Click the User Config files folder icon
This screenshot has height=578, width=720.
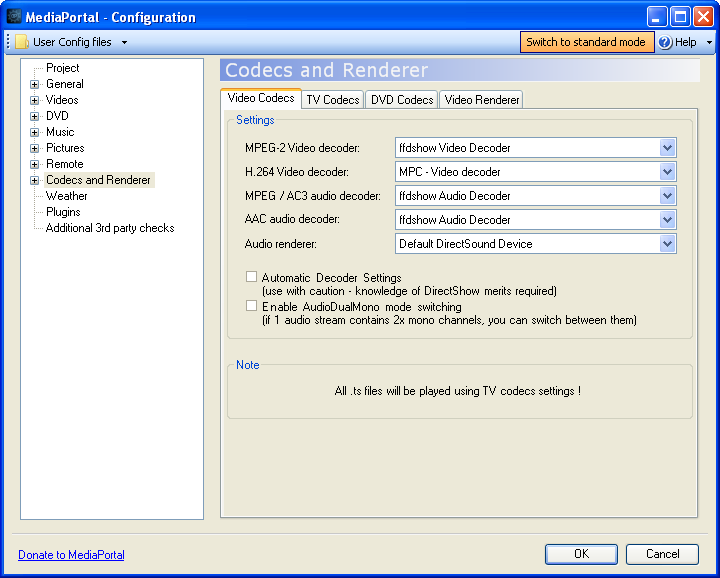click(22, 42)
